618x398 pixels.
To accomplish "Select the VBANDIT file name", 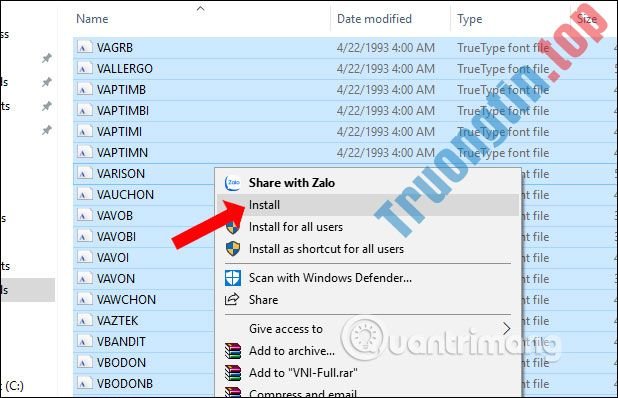I will tap(121, 341).
